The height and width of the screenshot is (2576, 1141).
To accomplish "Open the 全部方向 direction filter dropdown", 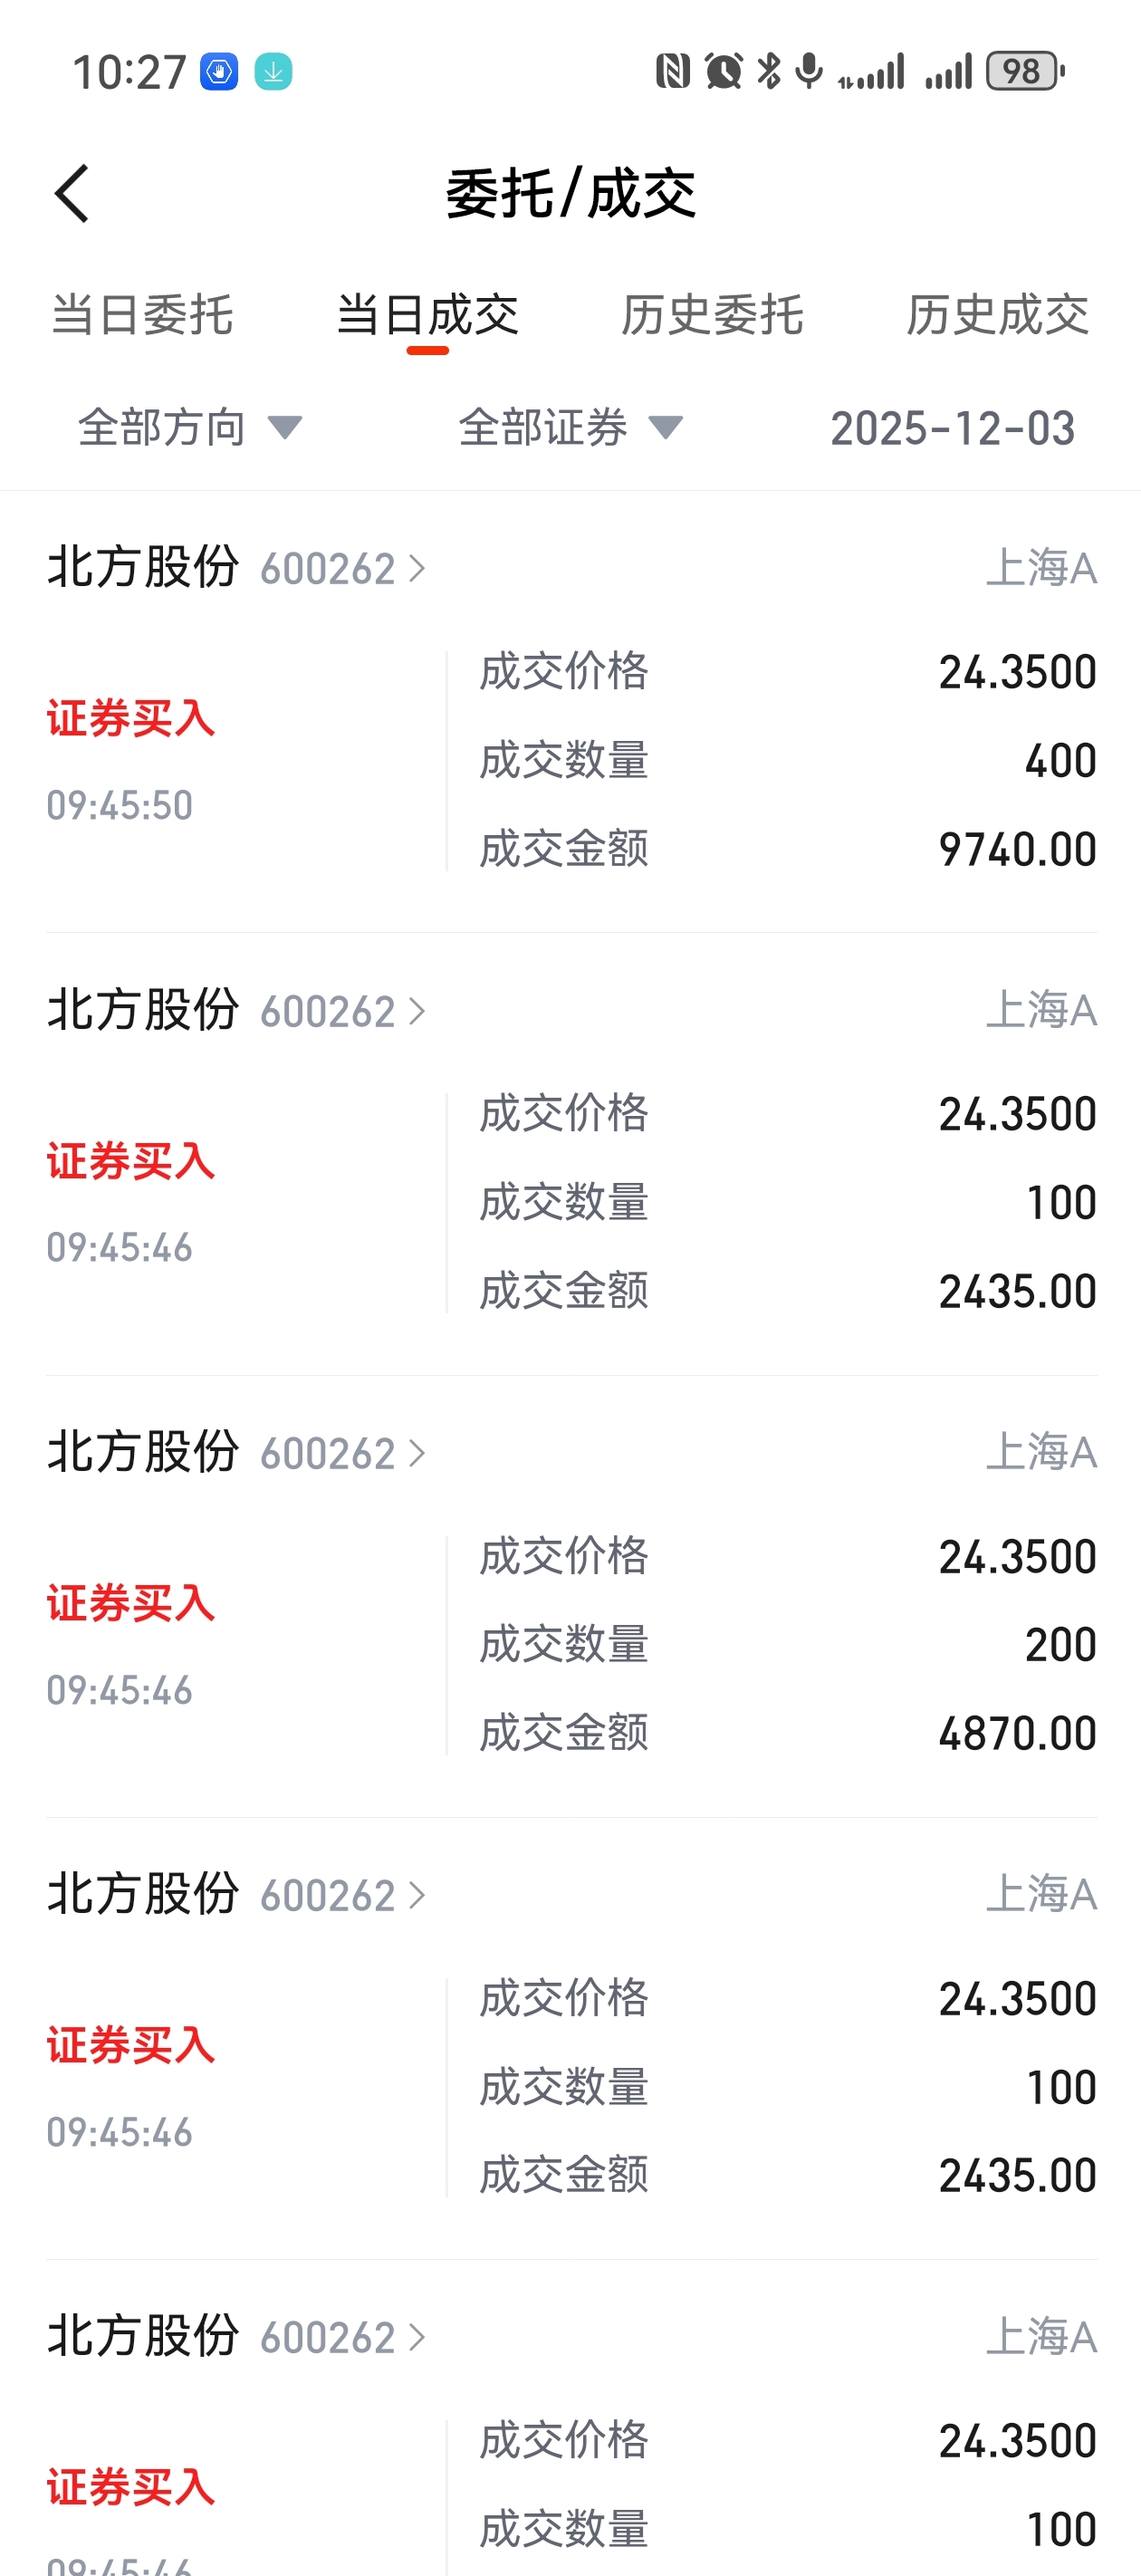I will click(190, 428).
